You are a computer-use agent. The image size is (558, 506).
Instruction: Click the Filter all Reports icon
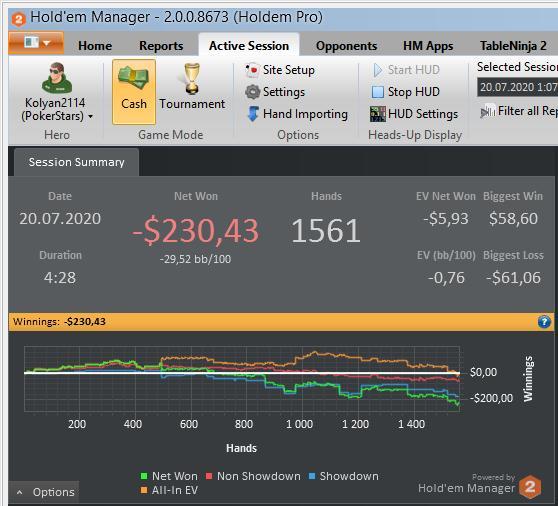click(487, 111)
